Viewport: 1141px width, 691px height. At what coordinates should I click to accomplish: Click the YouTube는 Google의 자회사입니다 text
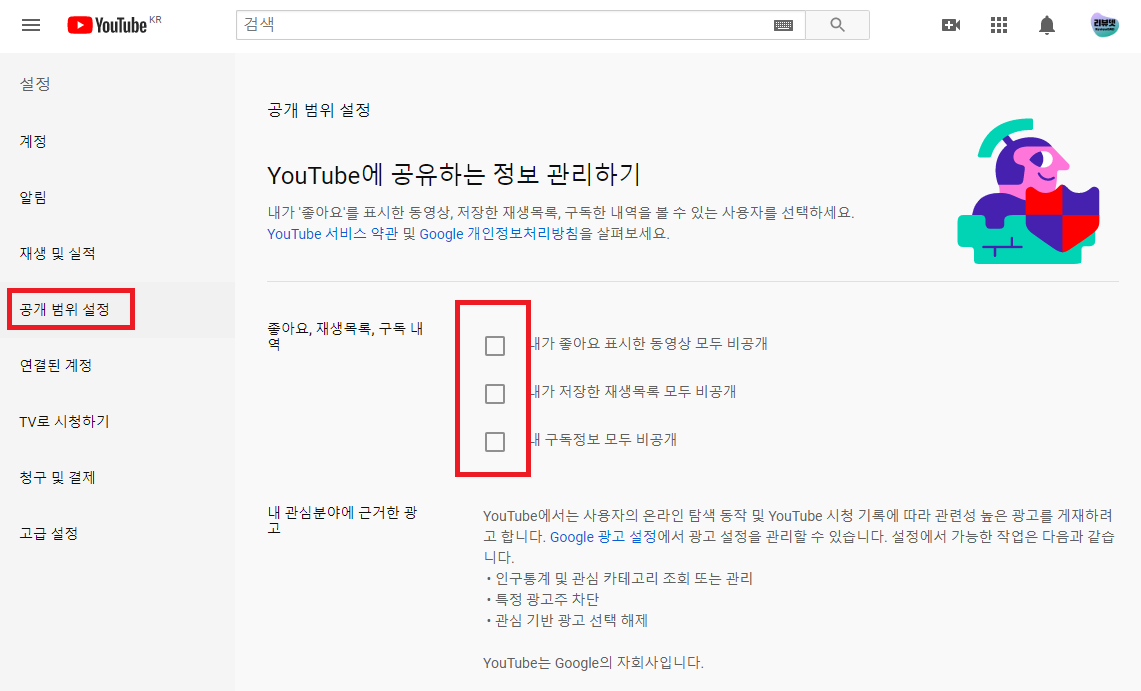tap(593, 663)
